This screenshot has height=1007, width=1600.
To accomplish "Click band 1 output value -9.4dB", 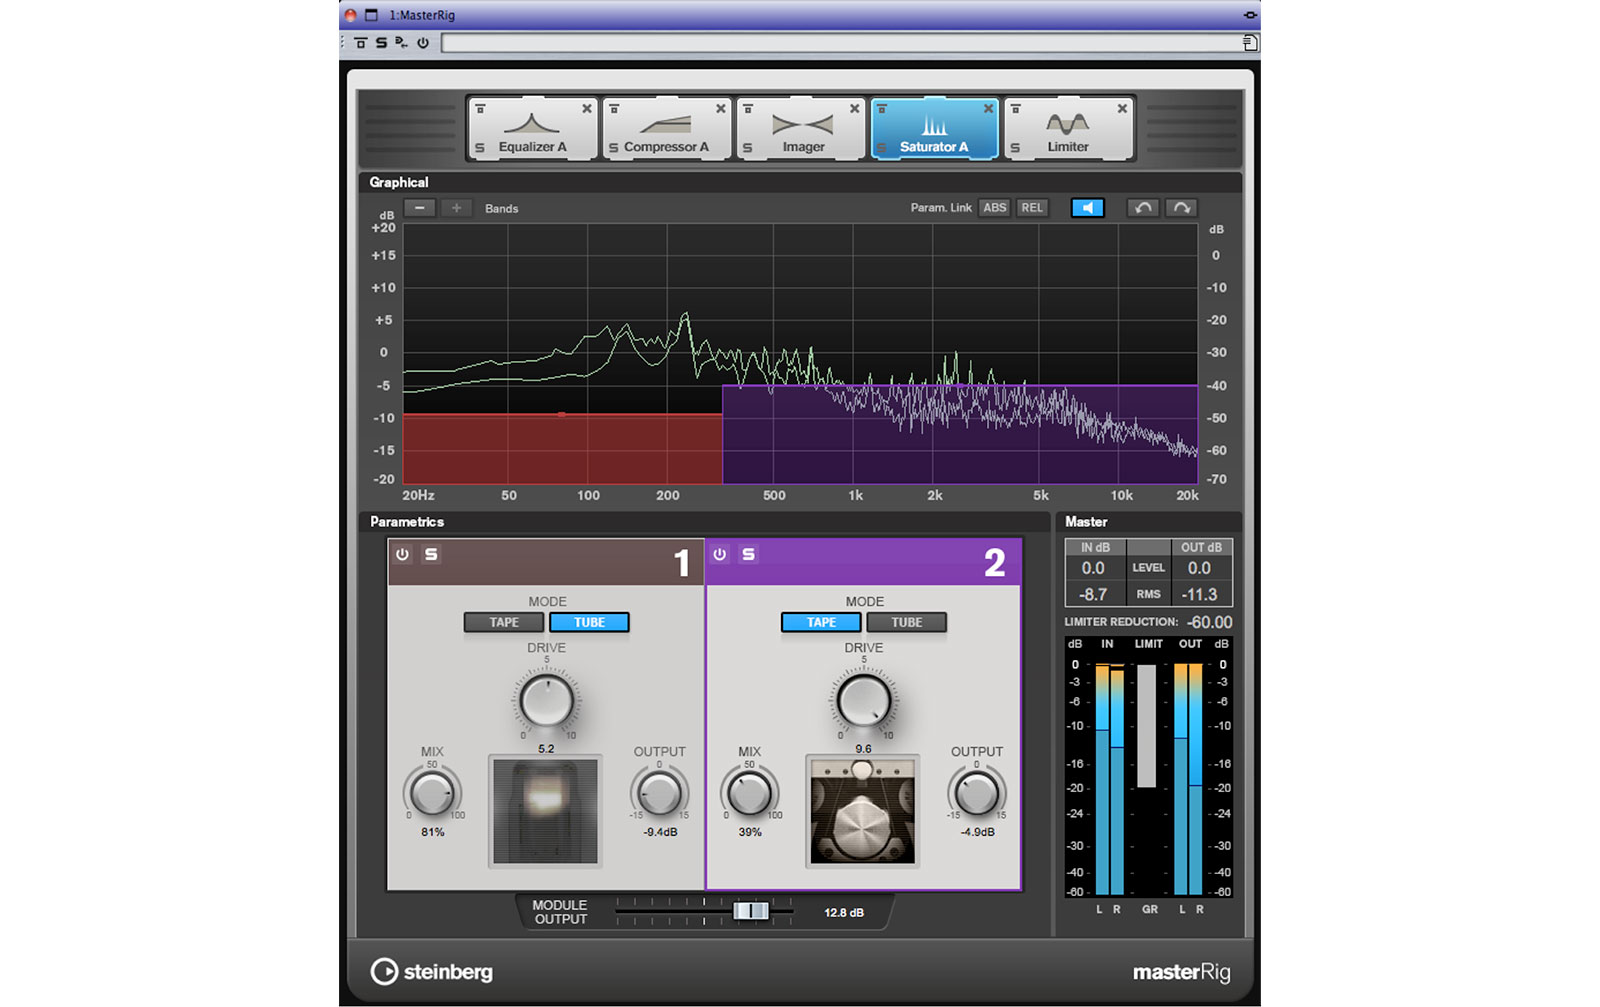I will point(660,832).
